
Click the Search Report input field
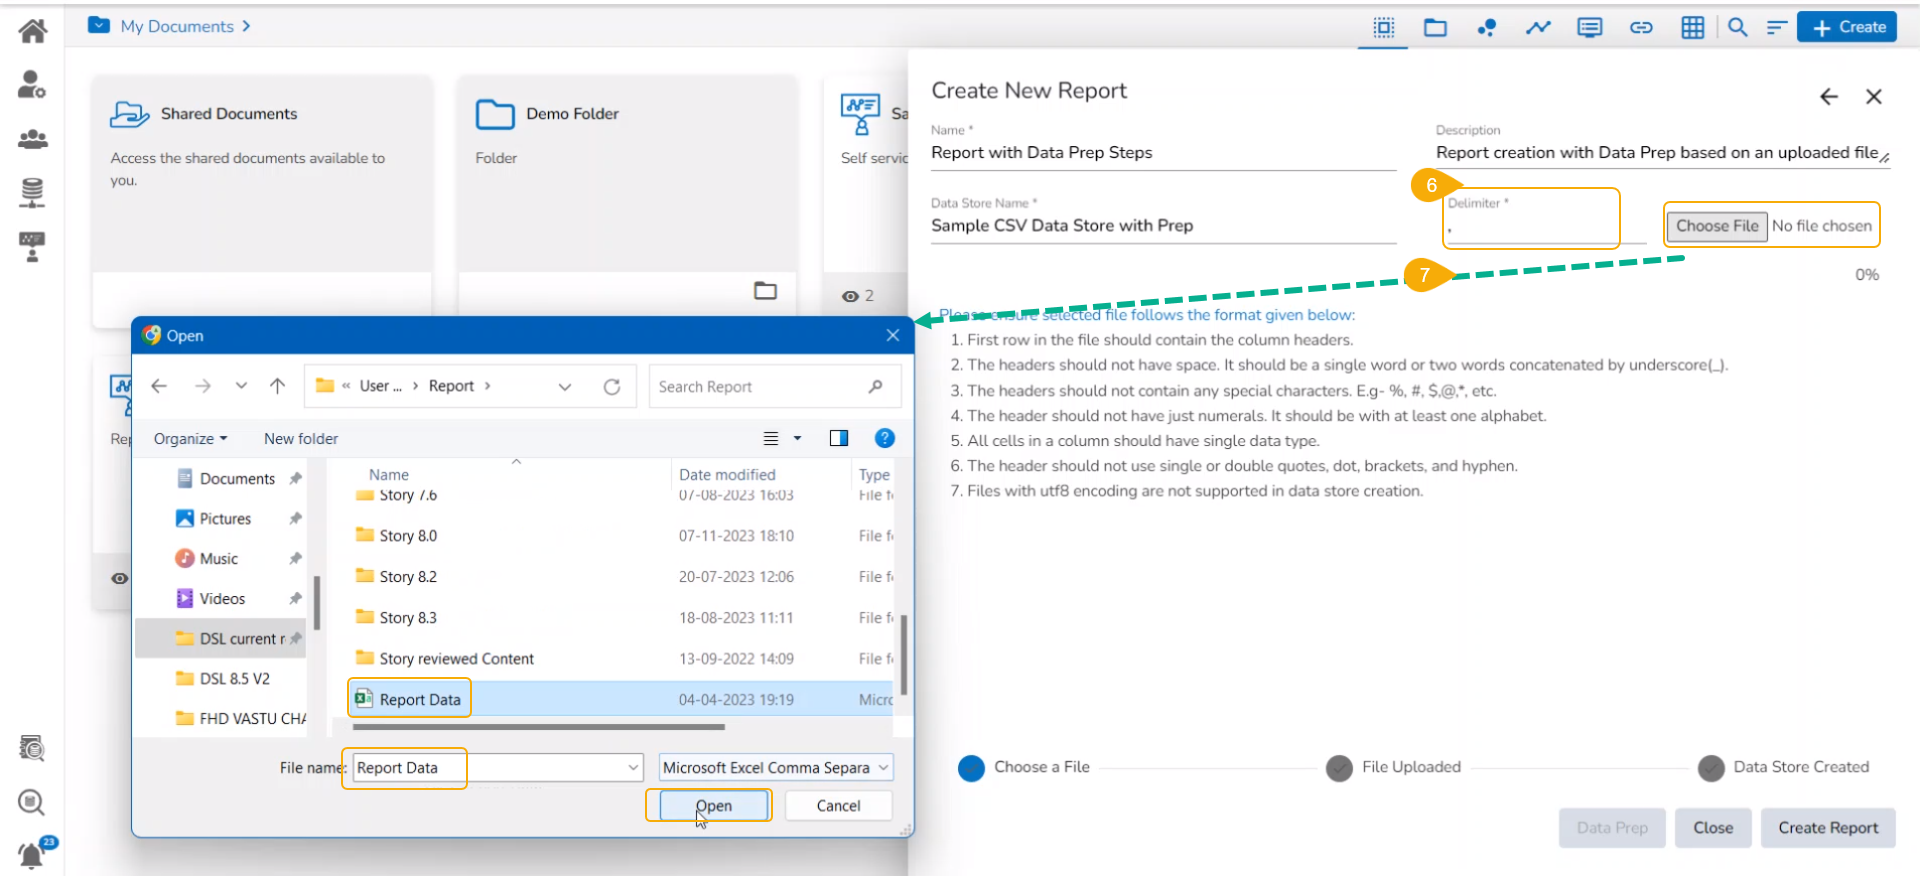pyautogui.click(x=760, y=387)
